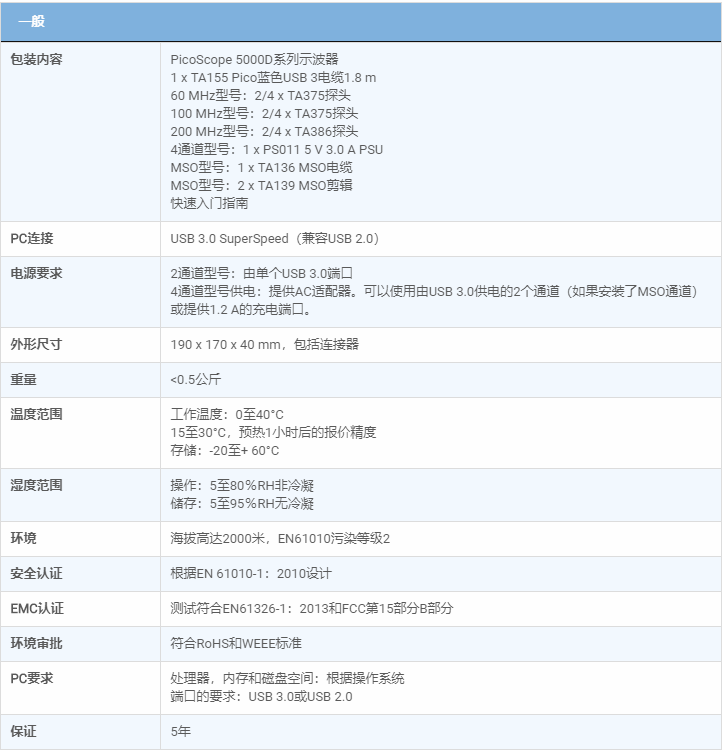Click the 重量 row label
The height and width of the screenshot is (750, 722).
click(x=24, y=379)
